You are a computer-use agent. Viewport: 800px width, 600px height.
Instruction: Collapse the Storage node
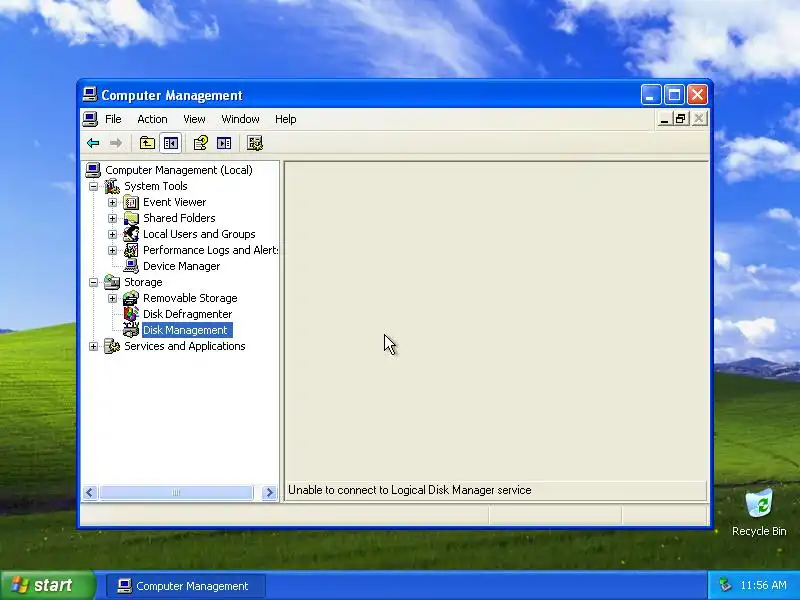93,282
